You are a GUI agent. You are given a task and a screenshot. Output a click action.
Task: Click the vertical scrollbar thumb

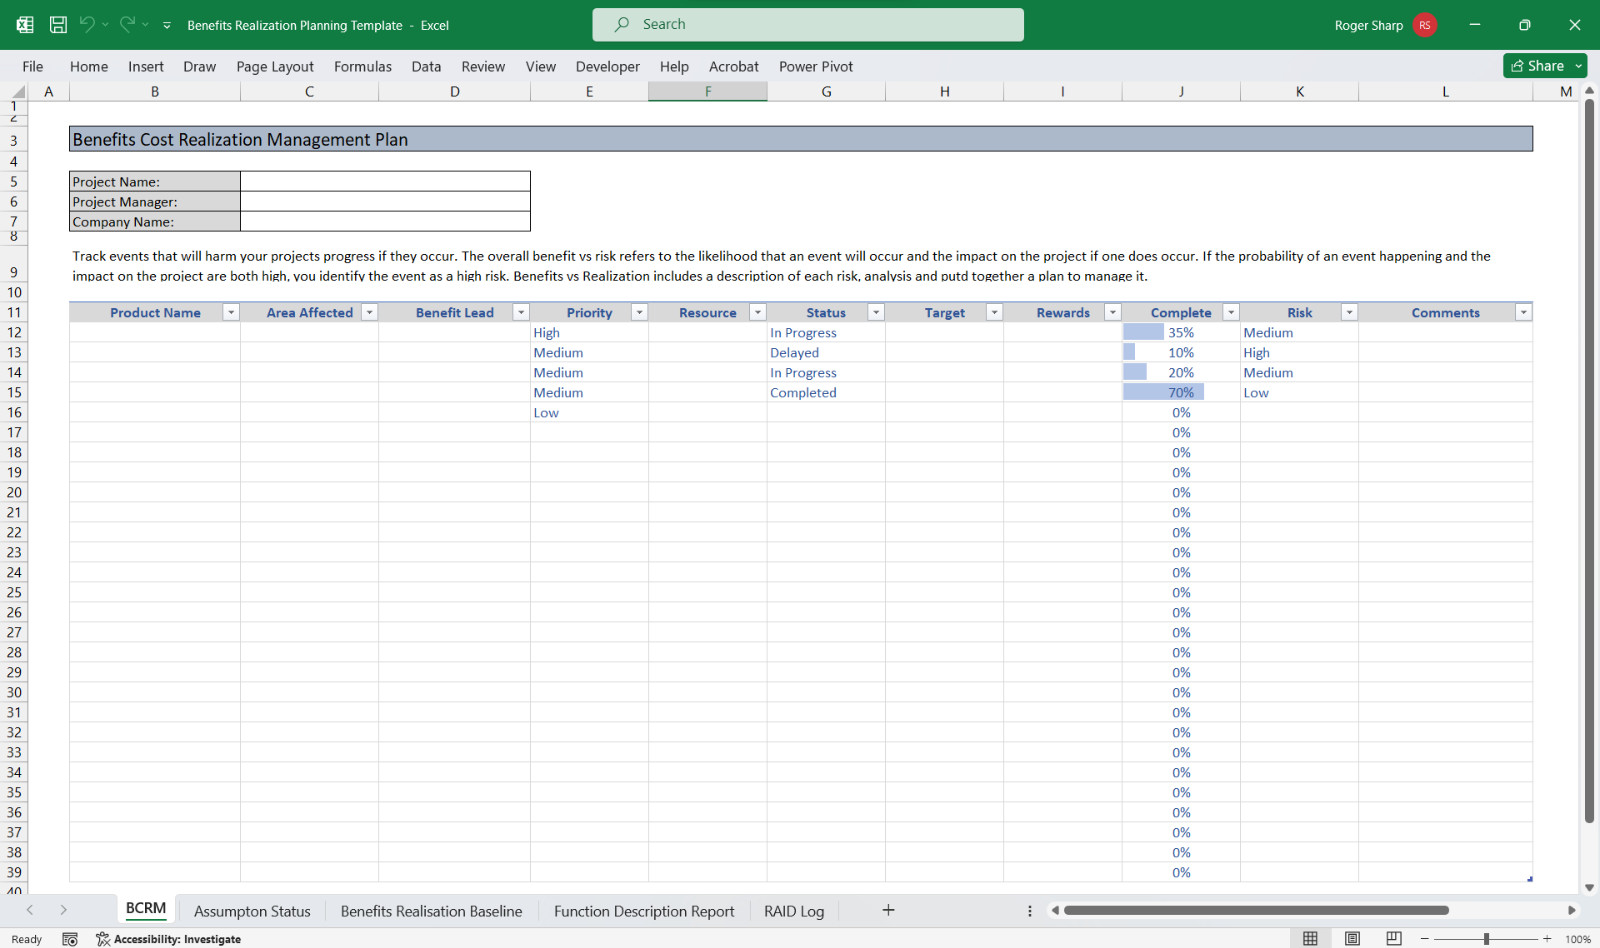point(1589,461)
